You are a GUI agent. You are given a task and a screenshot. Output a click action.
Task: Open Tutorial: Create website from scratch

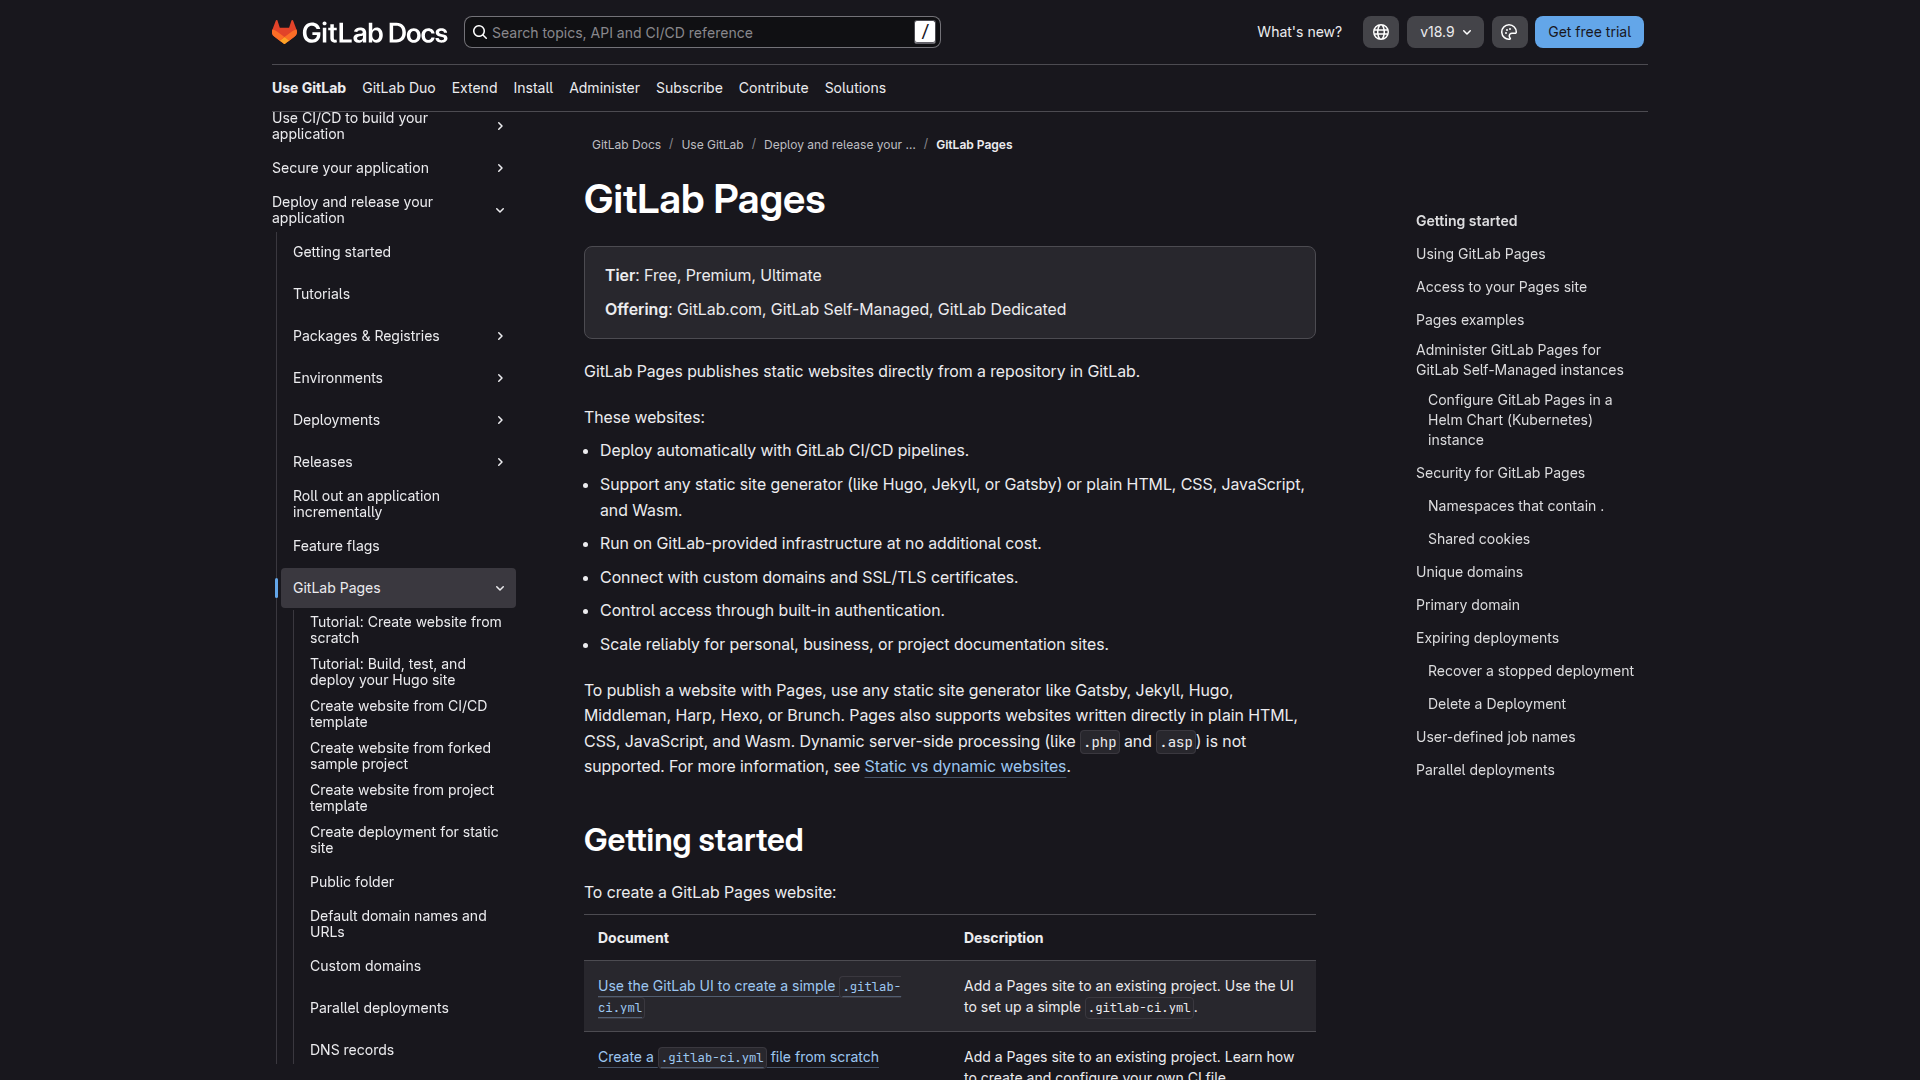point(405,630)
